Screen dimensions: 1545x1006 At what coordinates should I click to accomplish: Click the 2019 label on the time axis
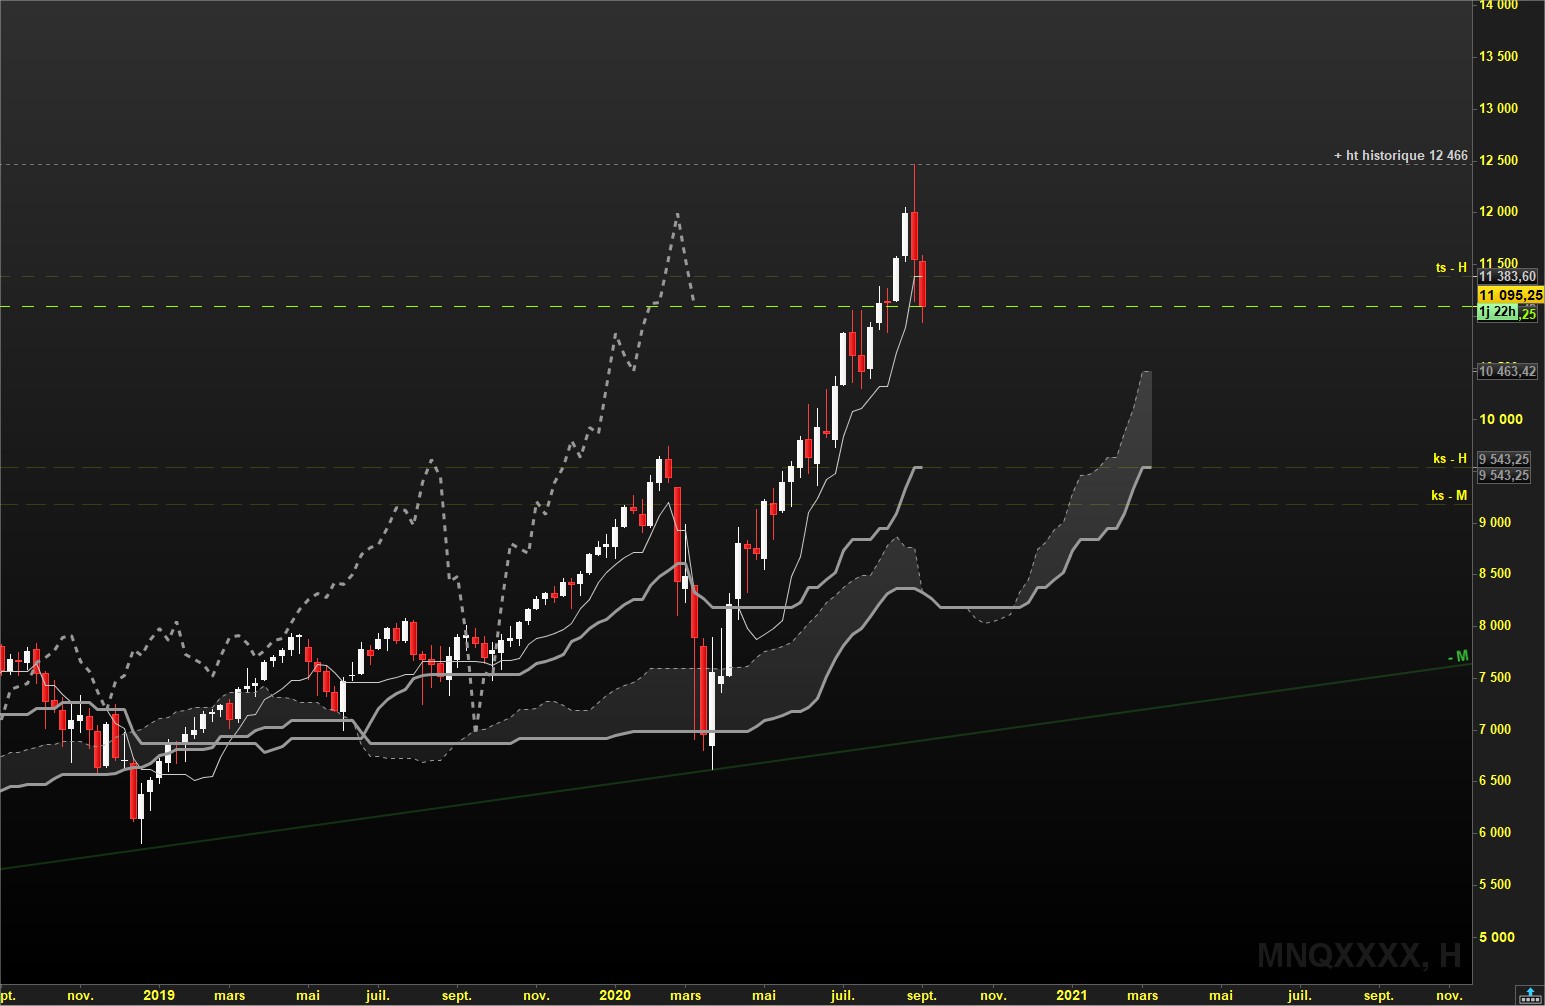(158, 995)
